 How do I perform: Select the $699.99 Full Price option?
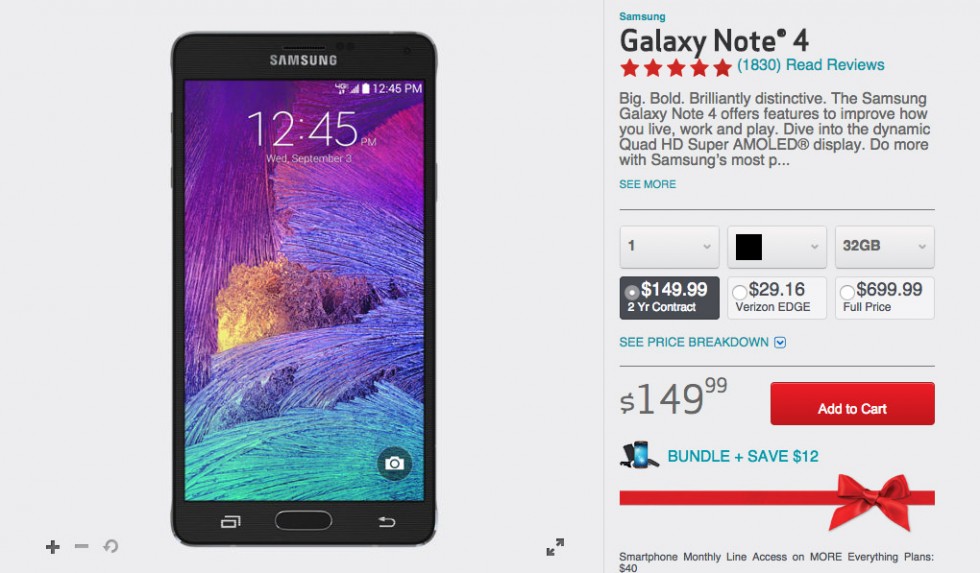[x=884, y=297]
